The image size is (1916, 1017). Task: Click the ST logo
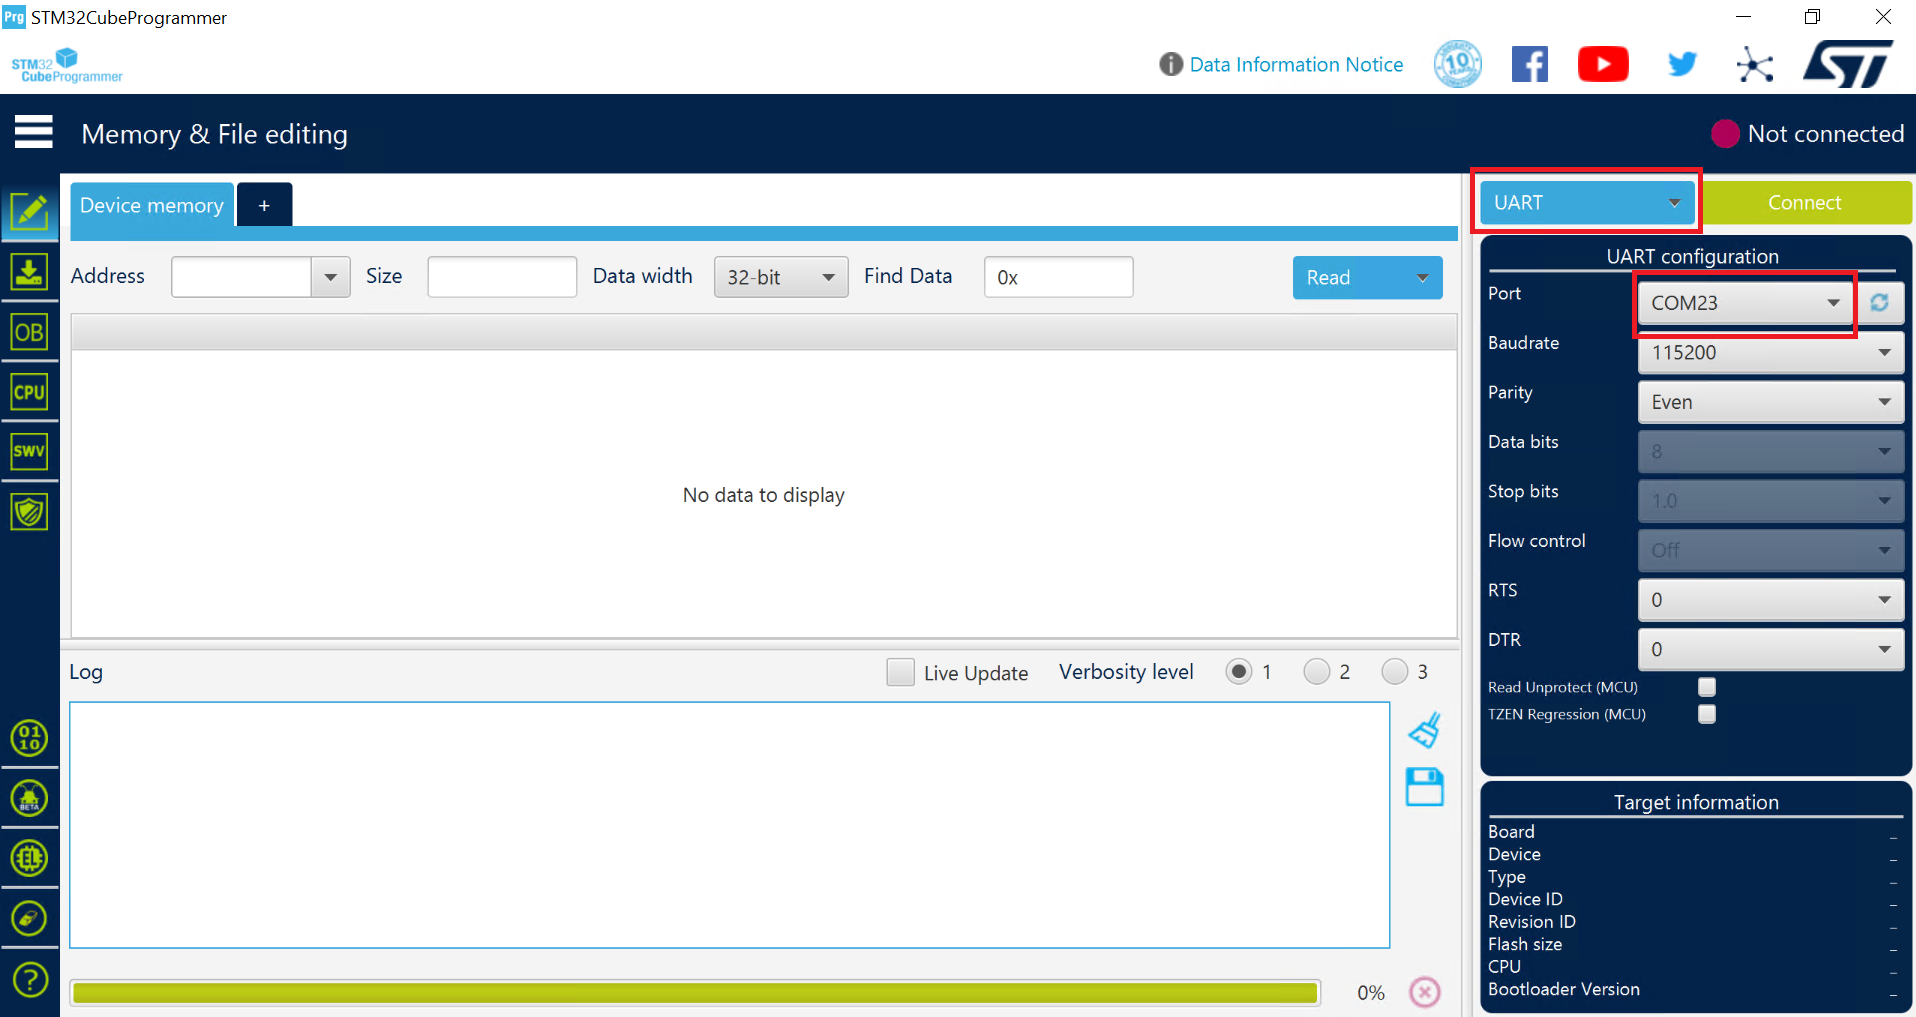(1848, 64)
